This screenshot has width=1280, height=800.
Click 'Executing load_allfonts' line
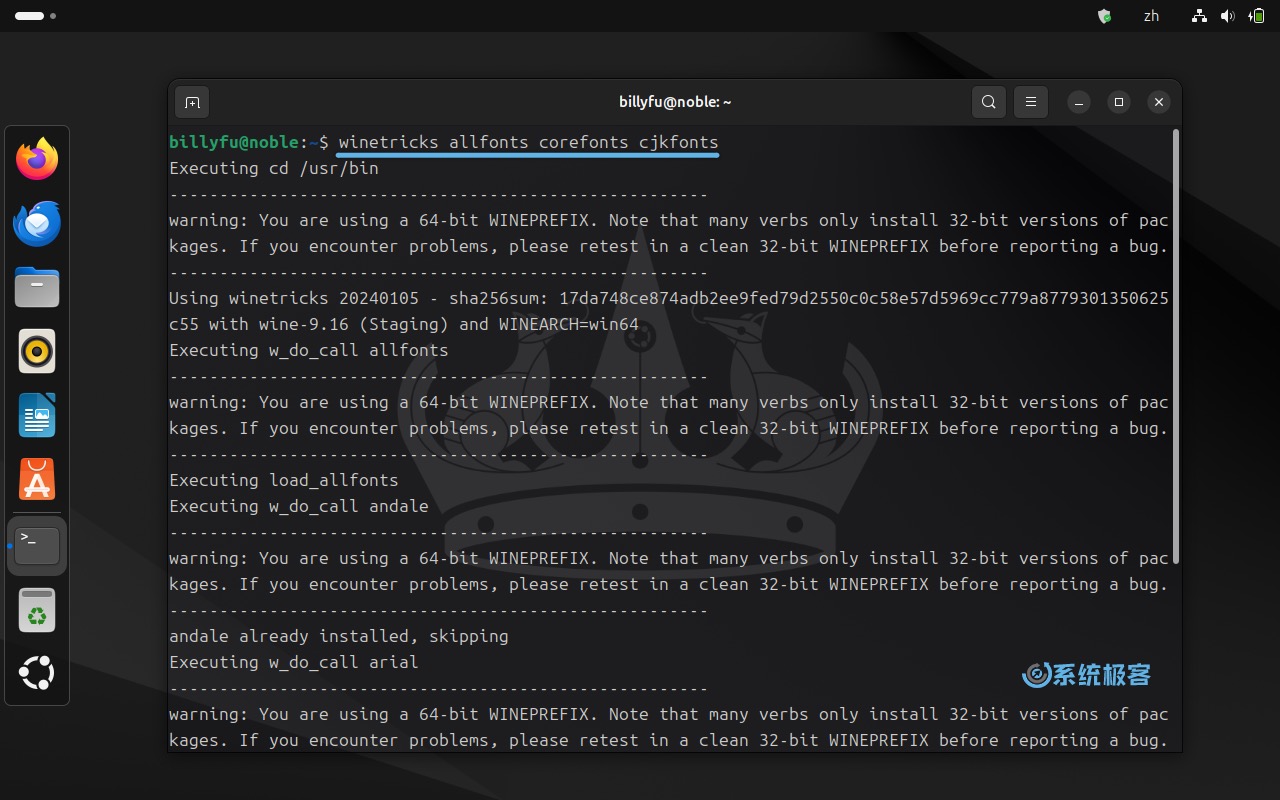[x=284, y=480]
